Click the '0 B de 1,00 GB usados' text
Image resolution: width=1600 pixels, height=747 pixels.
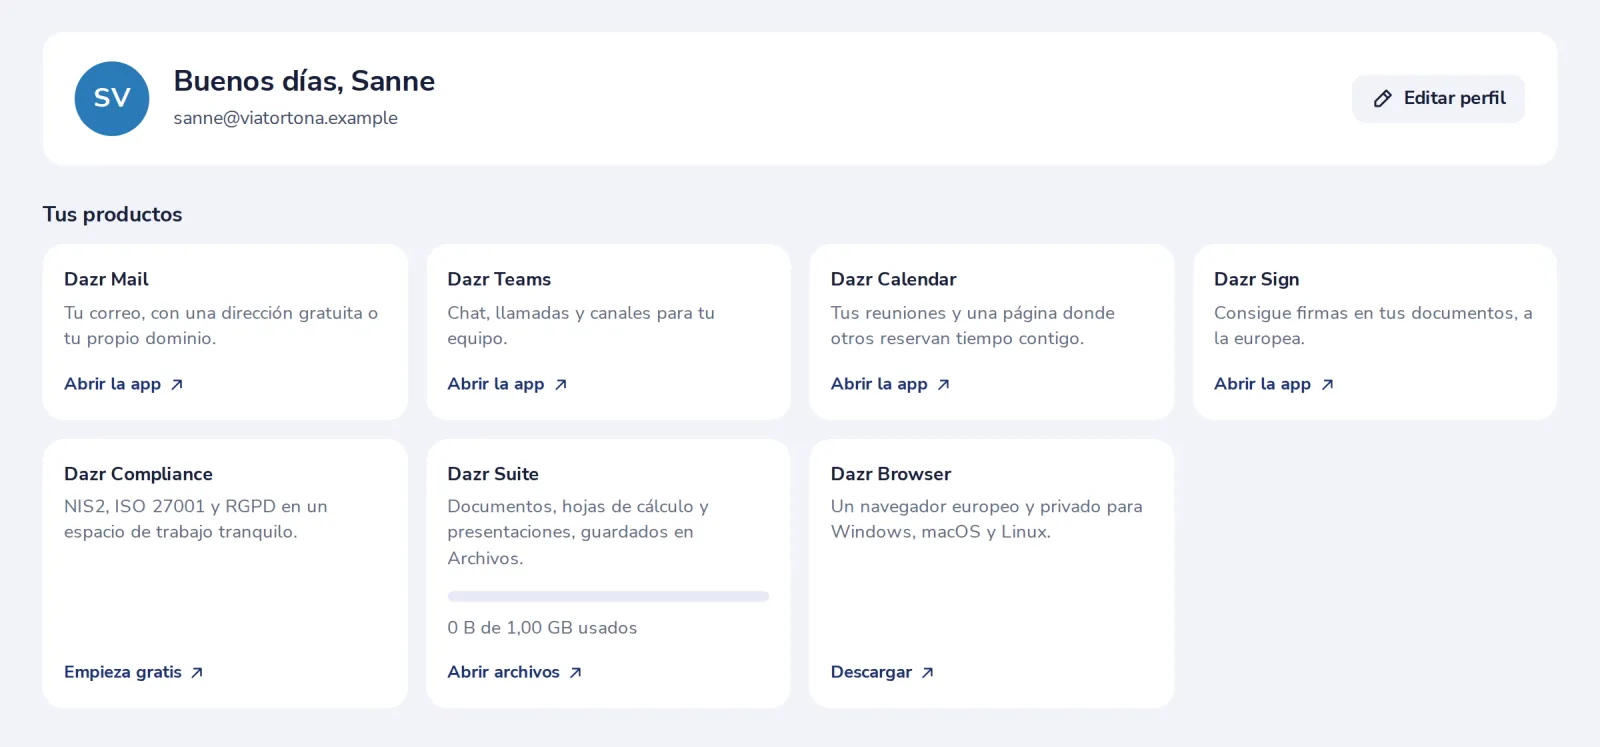(542, 628)
